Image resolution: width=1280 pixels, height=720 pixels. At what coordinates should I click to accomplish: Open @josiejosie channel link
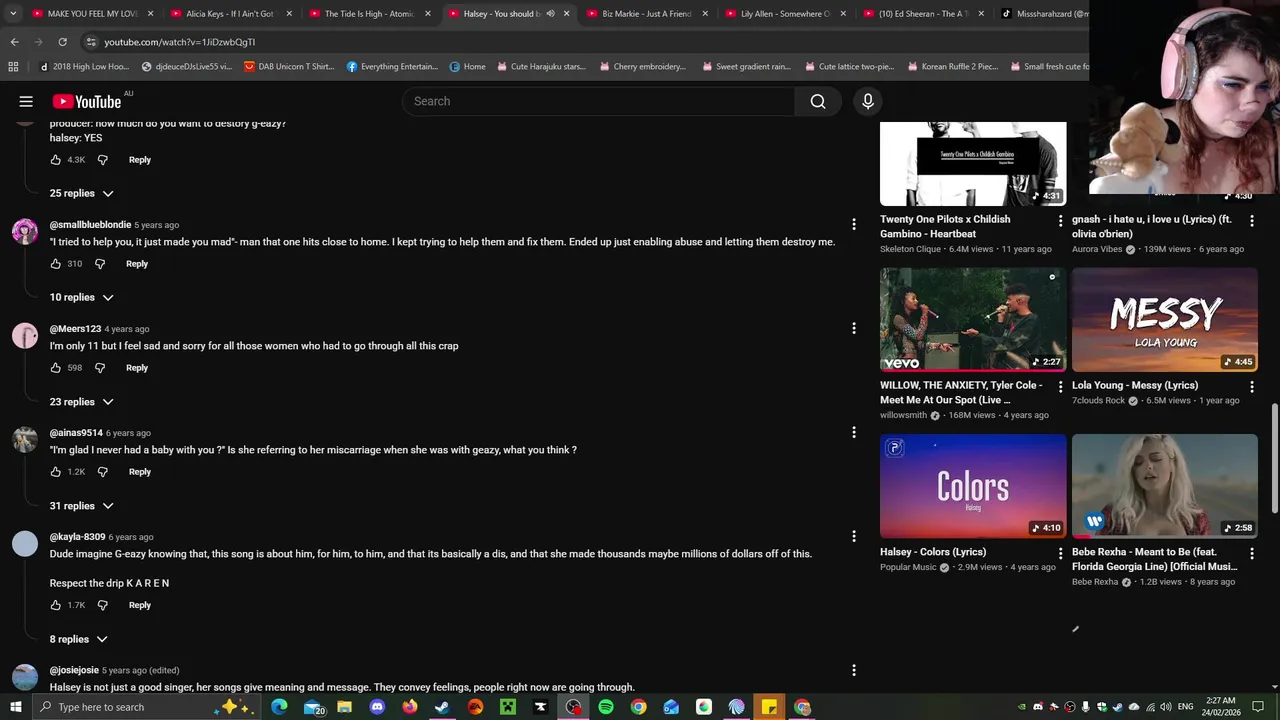74,670
